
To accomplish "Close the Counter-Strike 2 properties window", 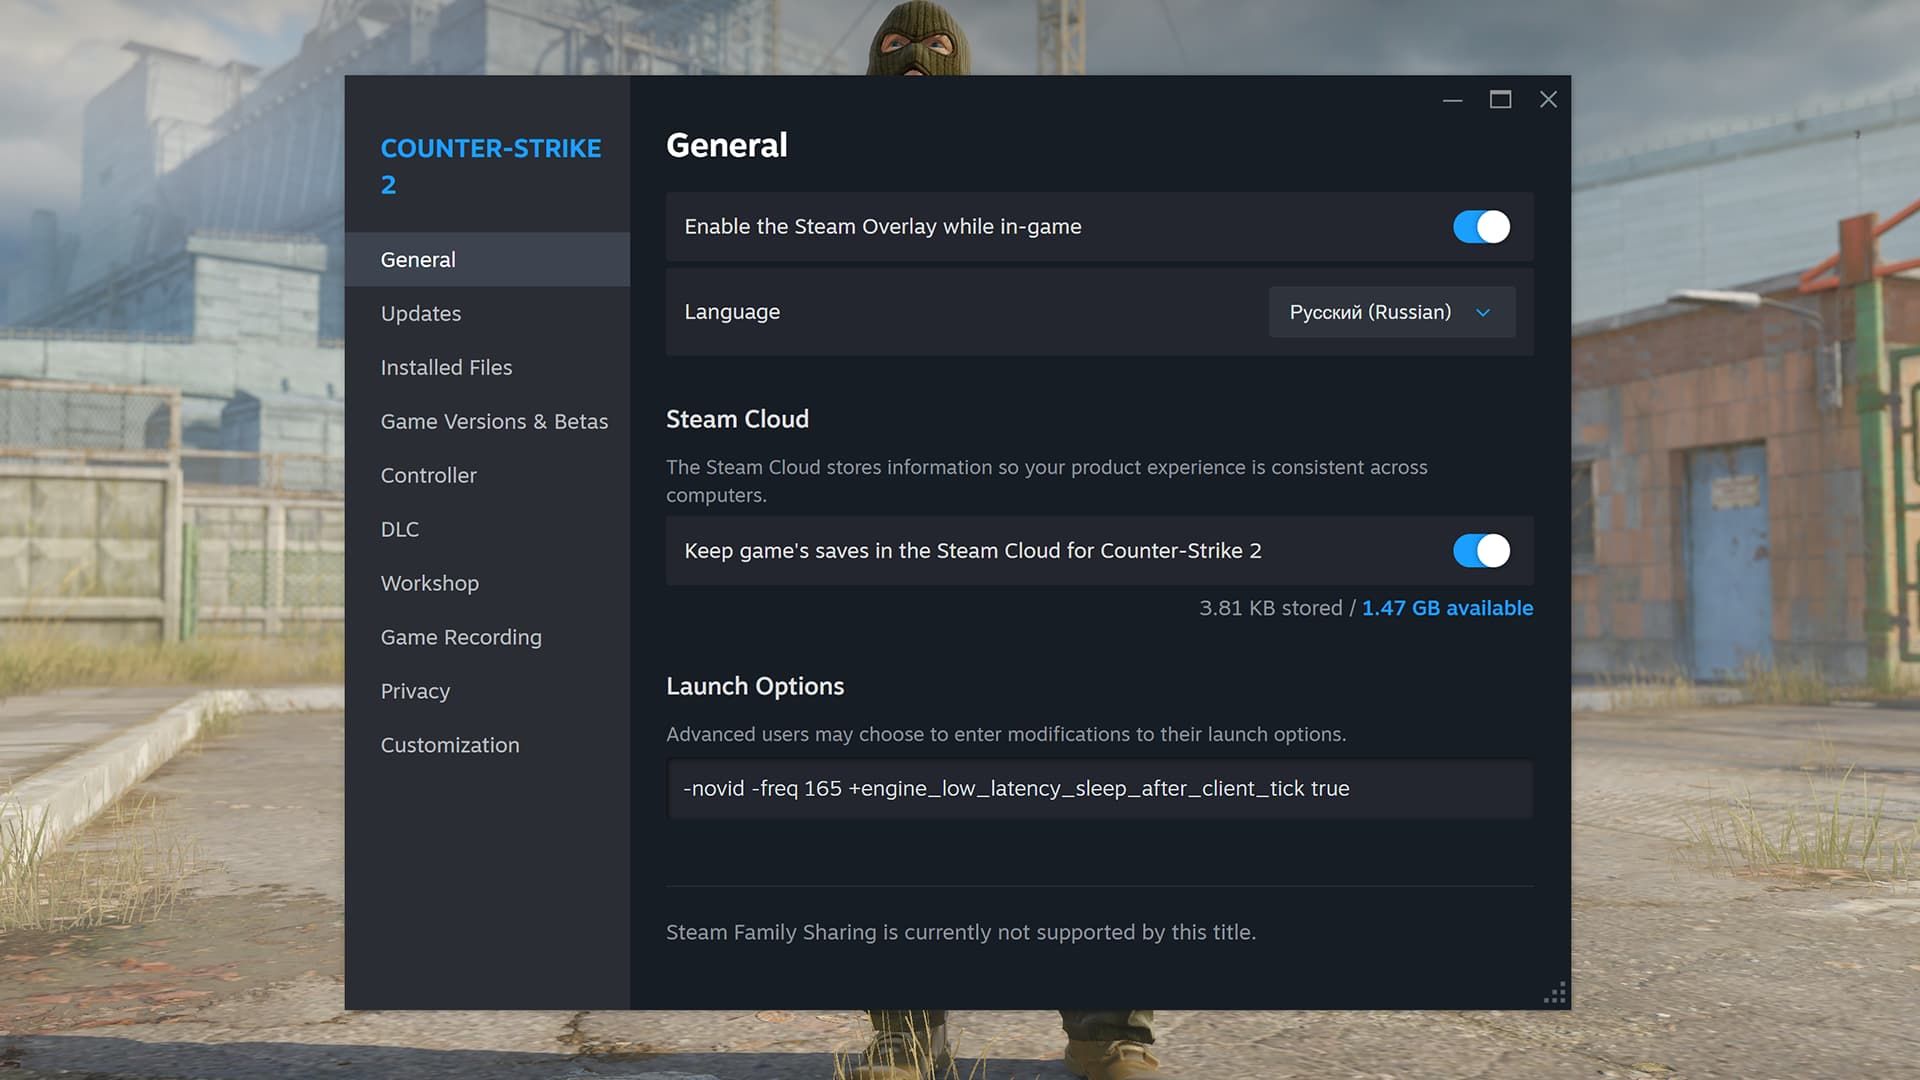I will coord(1548,100).
